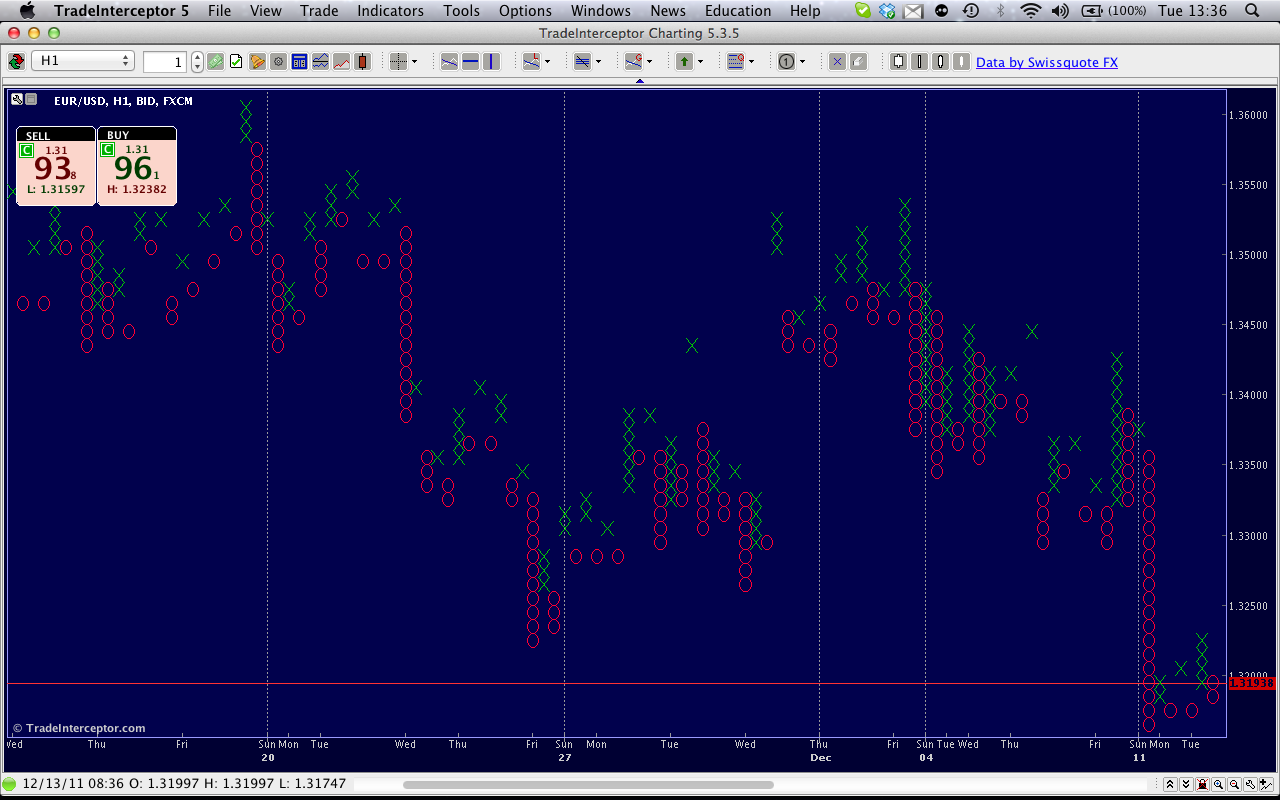Click the red-green refresh arrows icon
Viewport: 1280px width, 800px height.
(16, 62)
